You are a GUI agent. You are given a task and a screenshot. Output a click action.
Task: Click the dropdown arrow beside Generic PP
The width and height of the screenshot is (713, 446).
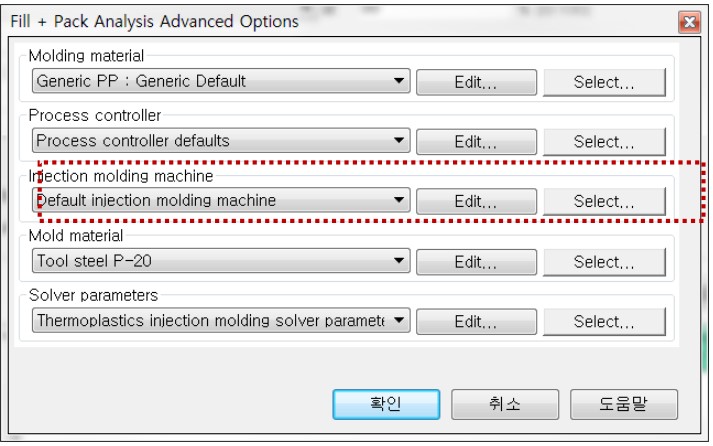[x=399, y=81]
